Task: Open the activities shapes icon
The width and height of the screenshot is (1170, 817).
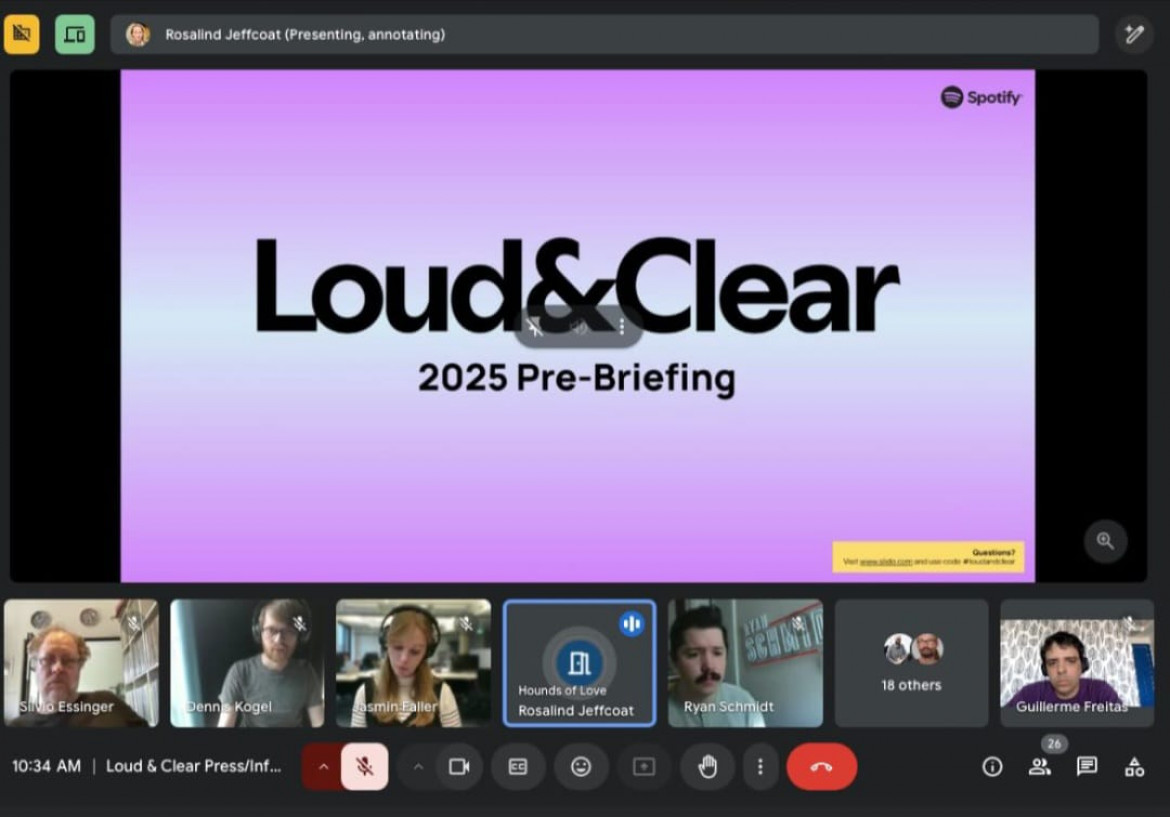Action: pos(1134,766)
